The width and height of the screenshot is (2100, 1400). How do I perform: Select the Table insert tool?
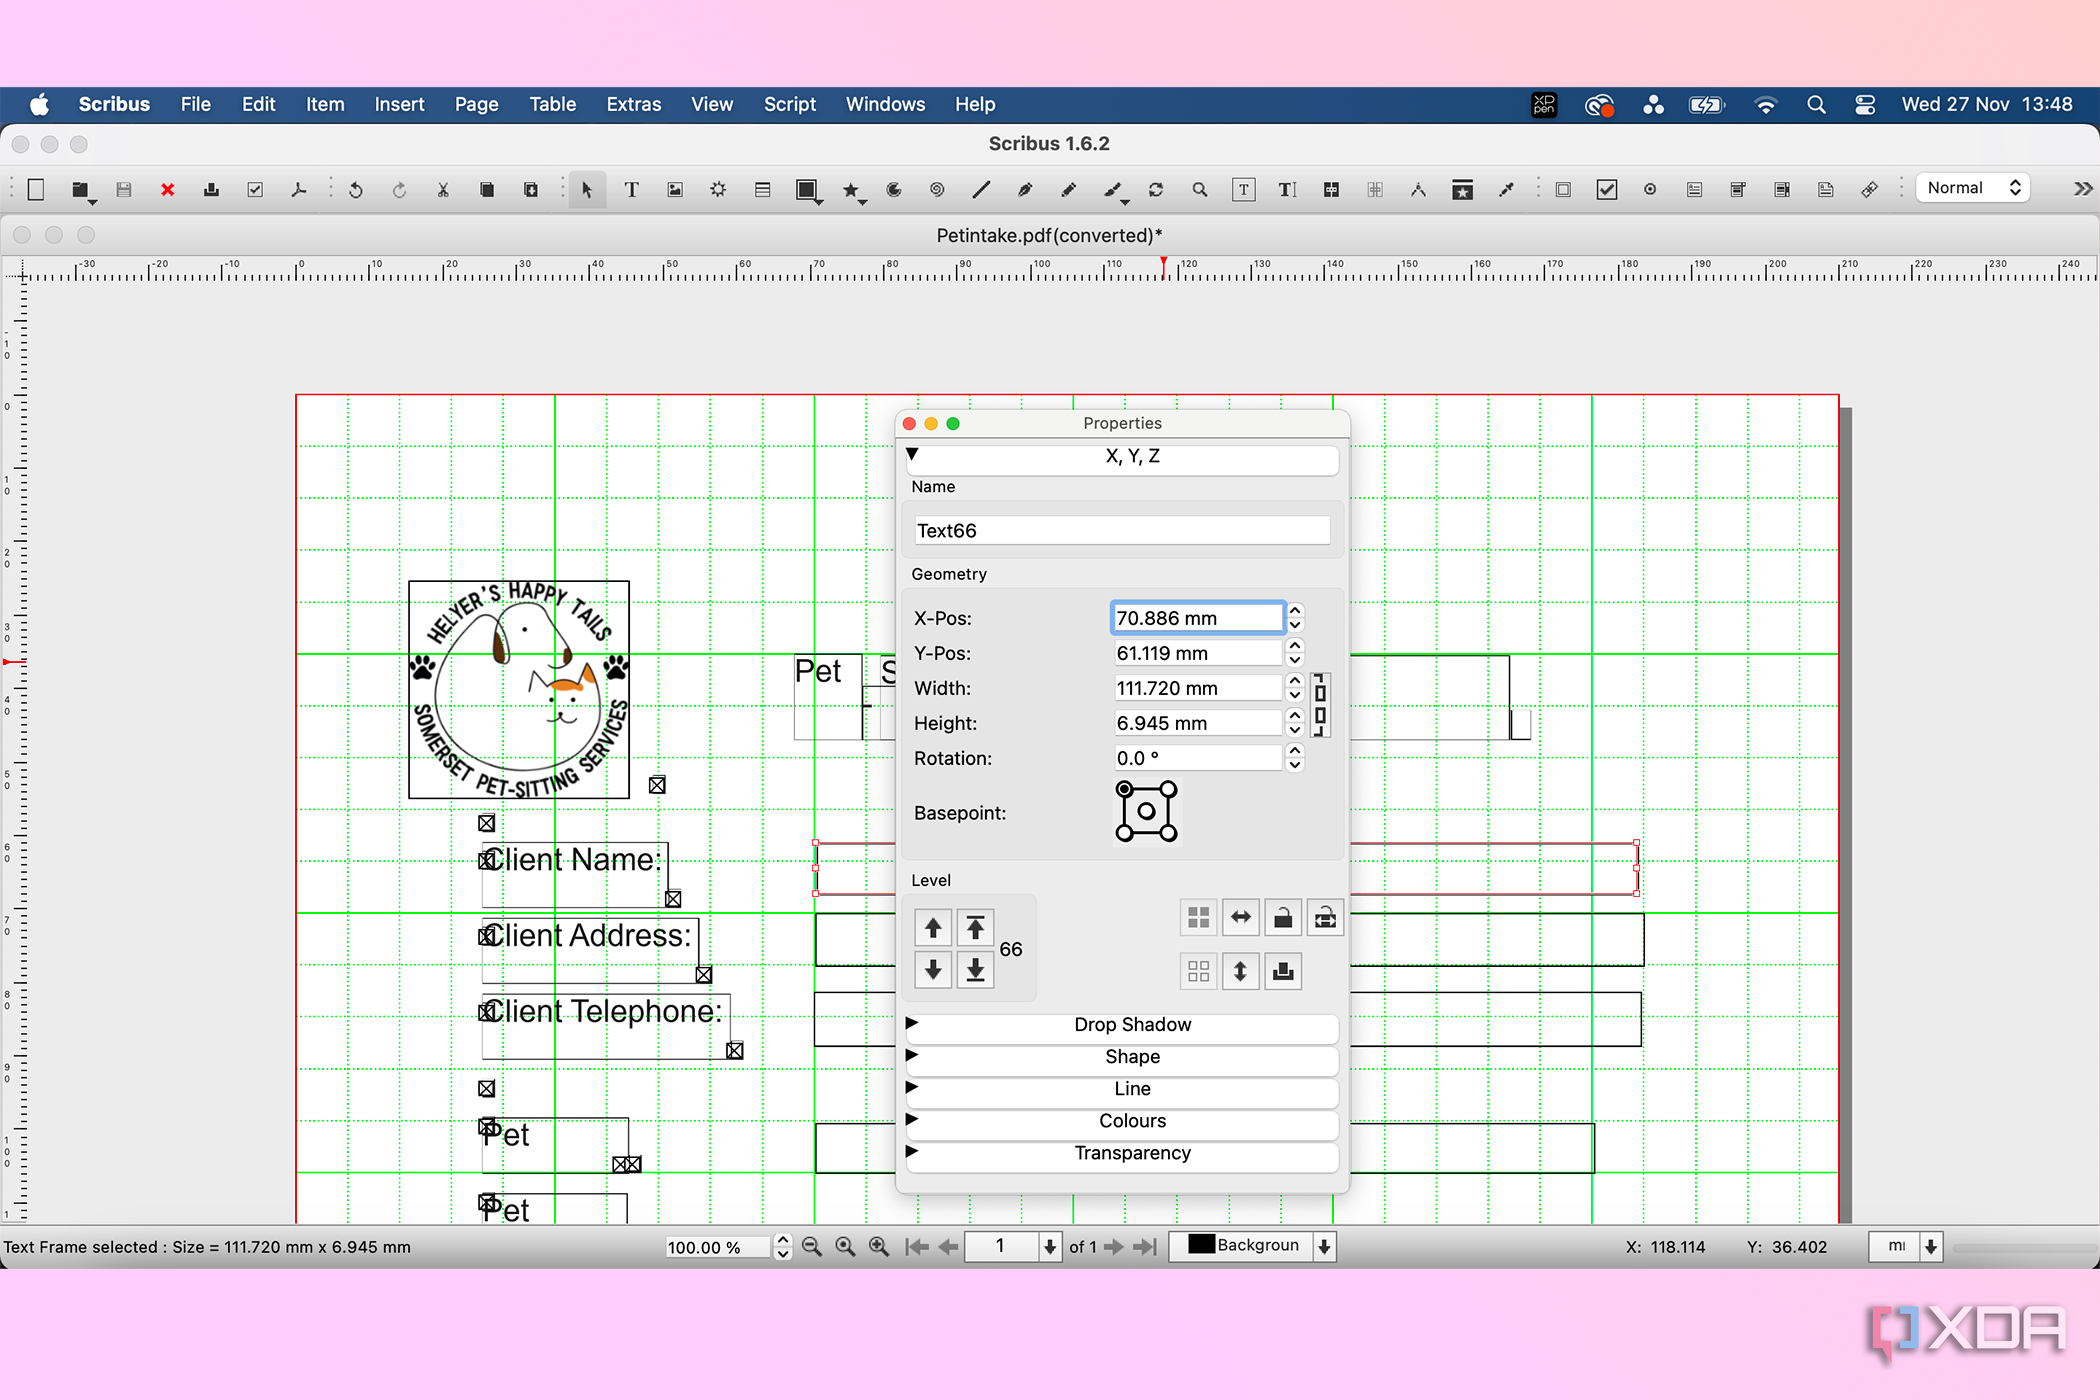click(x=762, y=190)
